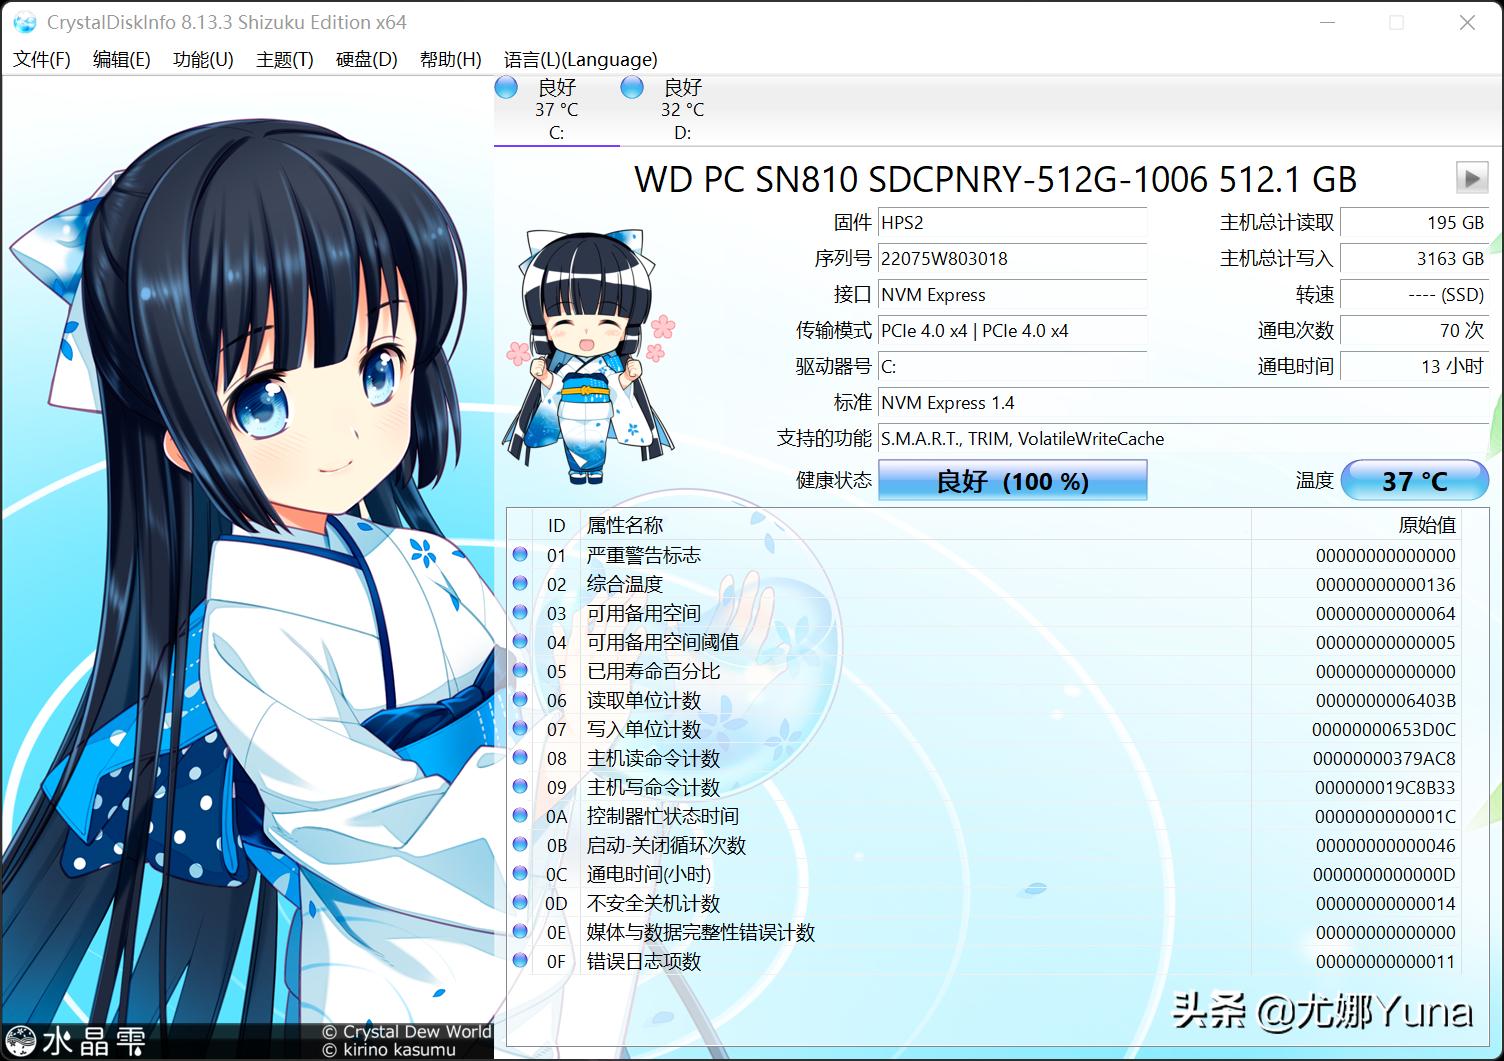Viewport: 1504px width, 1061px height.
Task: Switch to the drive D: tab
Action: click(x=680, y=110)
